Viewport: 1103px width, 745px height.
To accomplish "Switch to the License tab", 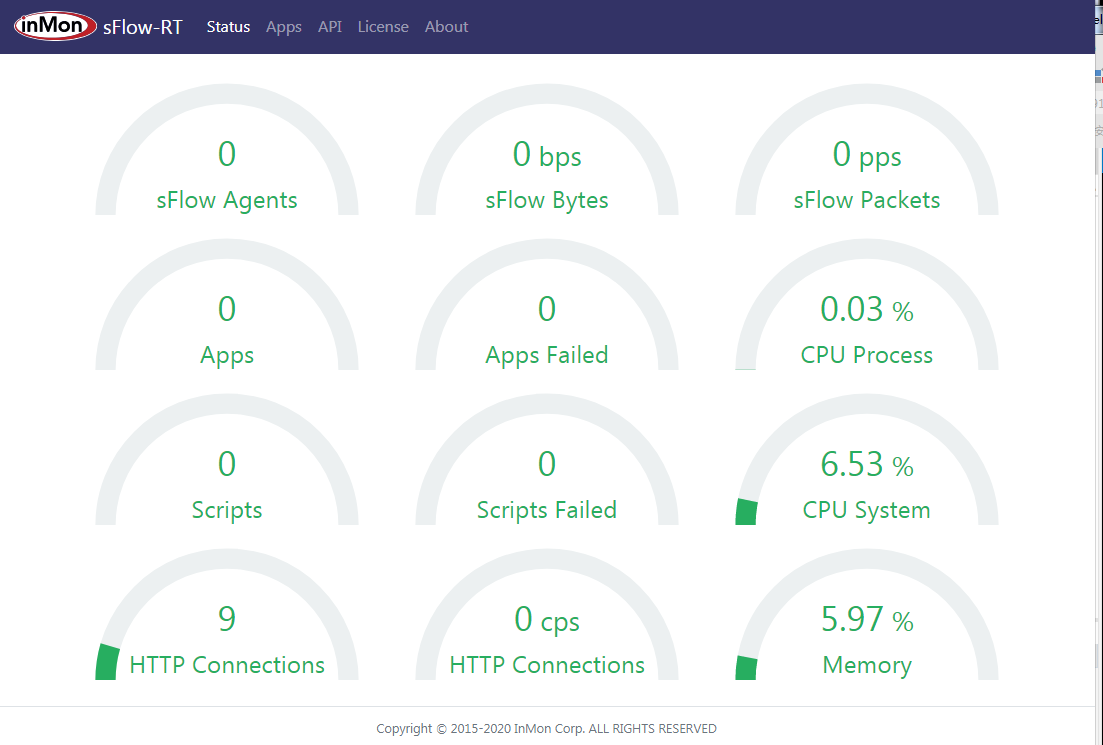I will tap(383, 26).
